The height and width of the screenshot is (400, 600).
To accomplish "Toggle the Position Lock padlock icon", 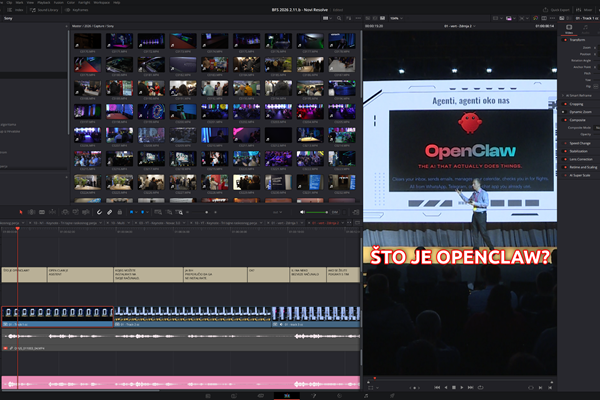I will (119, 212).
